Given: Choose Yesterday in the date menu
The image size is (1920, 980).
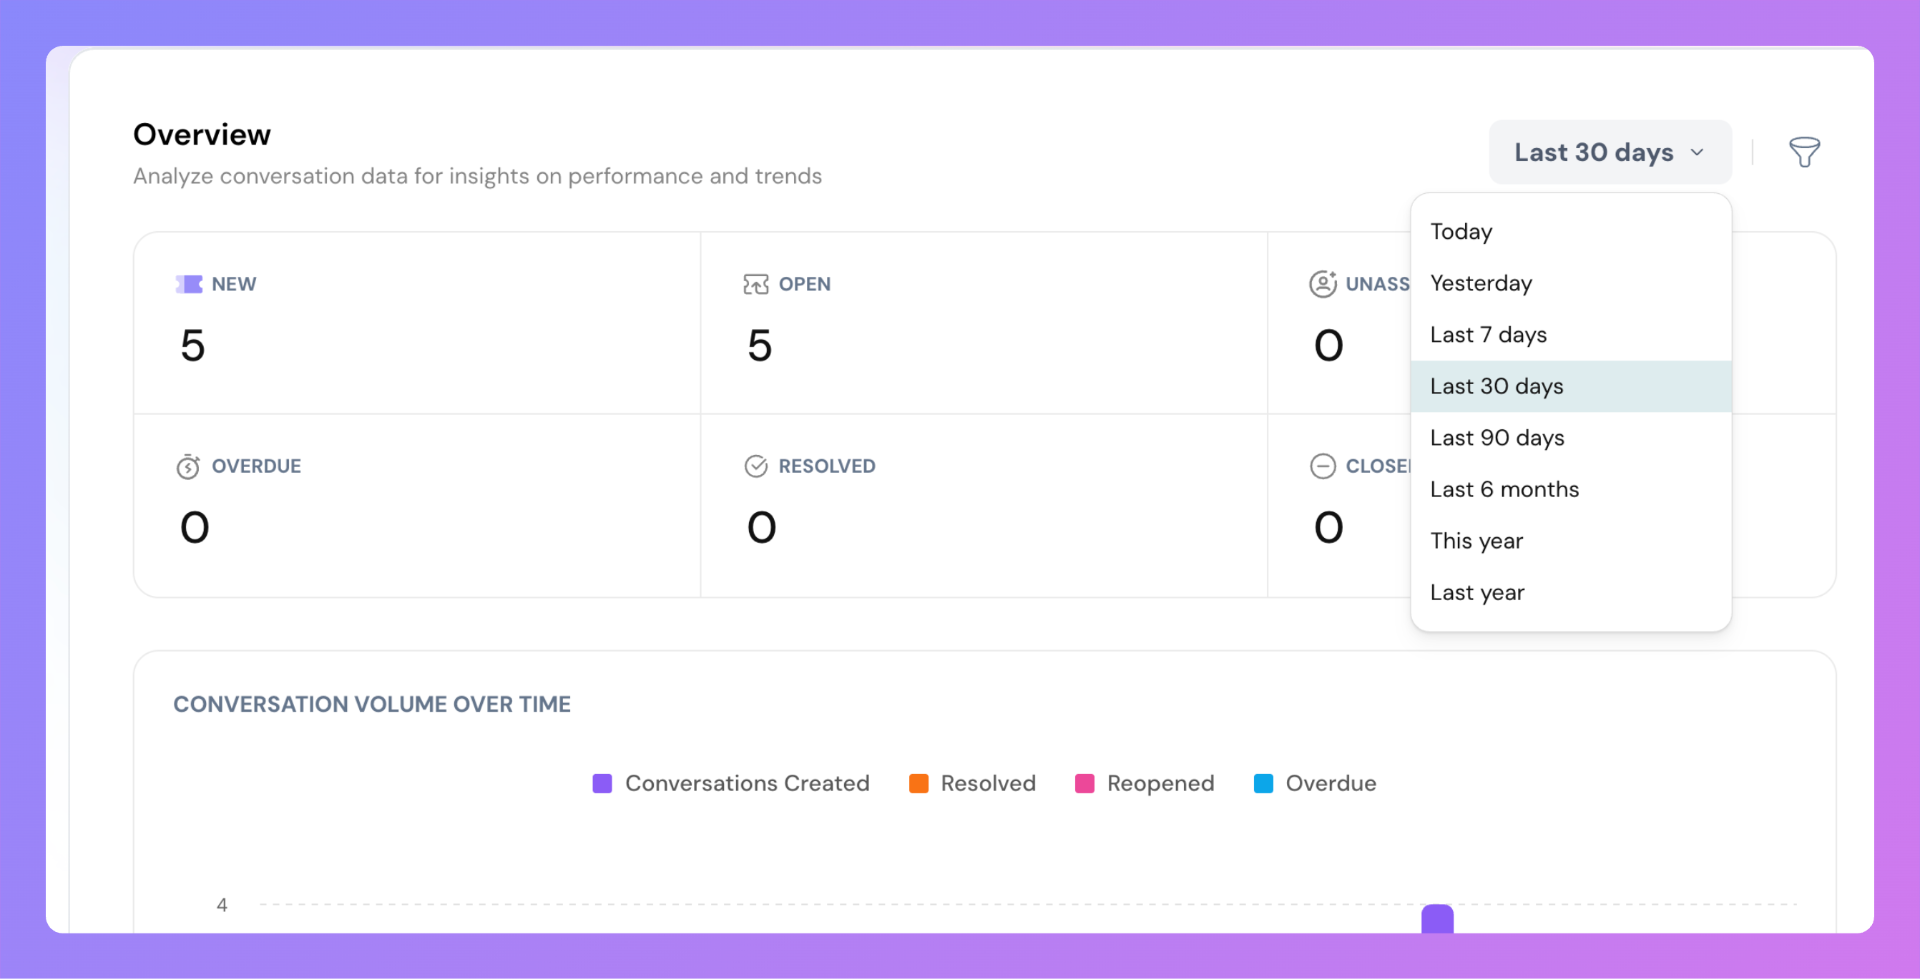Looking at the screenshot, I should (1481, 284).
